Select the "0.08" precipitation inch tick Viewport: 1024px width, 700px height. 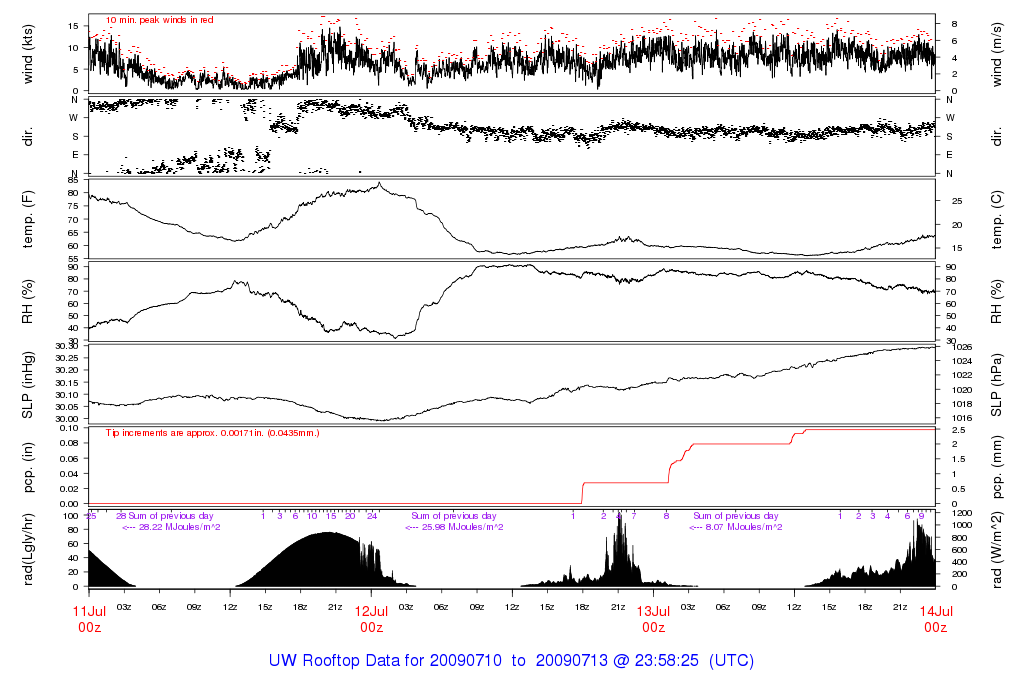click(x=69, y=443)
